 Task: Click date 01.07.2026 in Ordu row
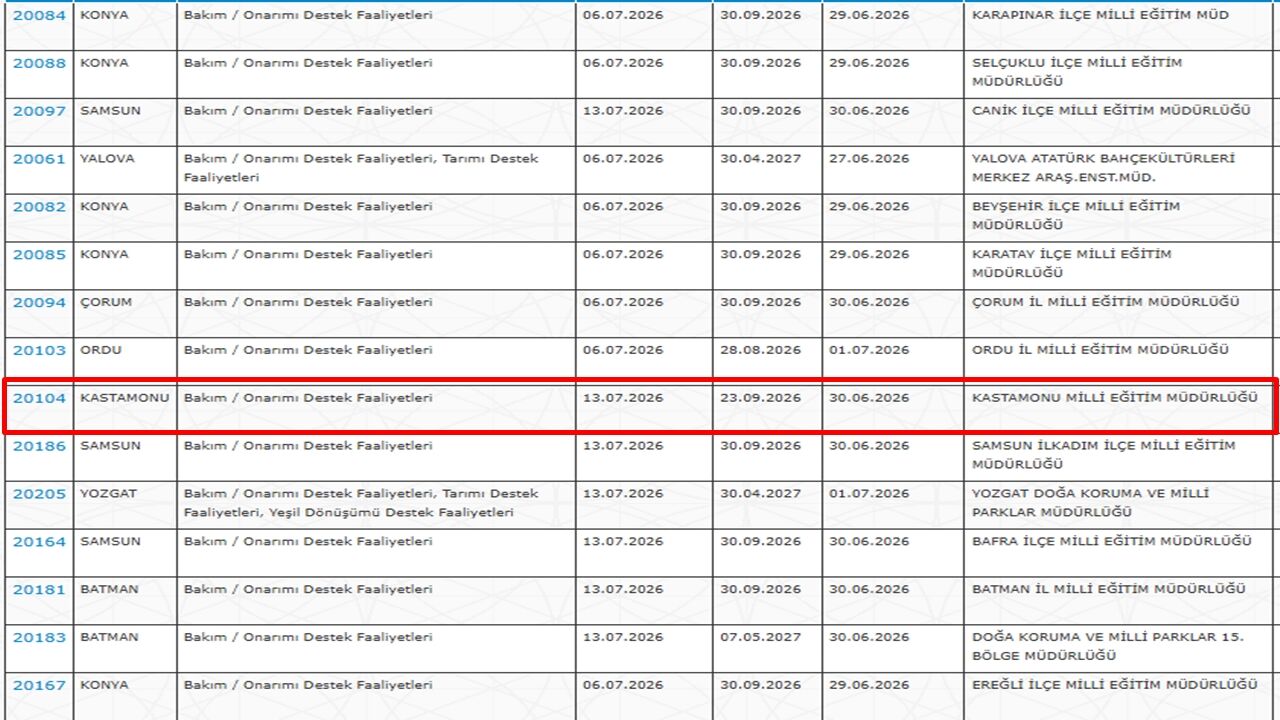point(869,350)
